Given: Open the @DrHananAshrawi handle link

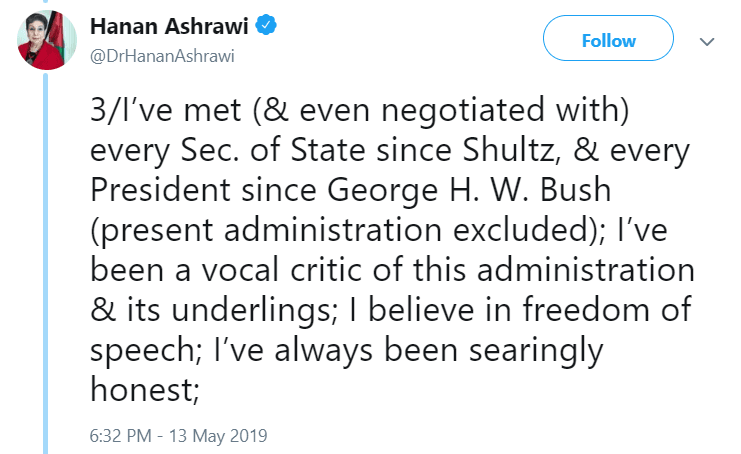Looking at the screenshot, I should tap(162, 56).
